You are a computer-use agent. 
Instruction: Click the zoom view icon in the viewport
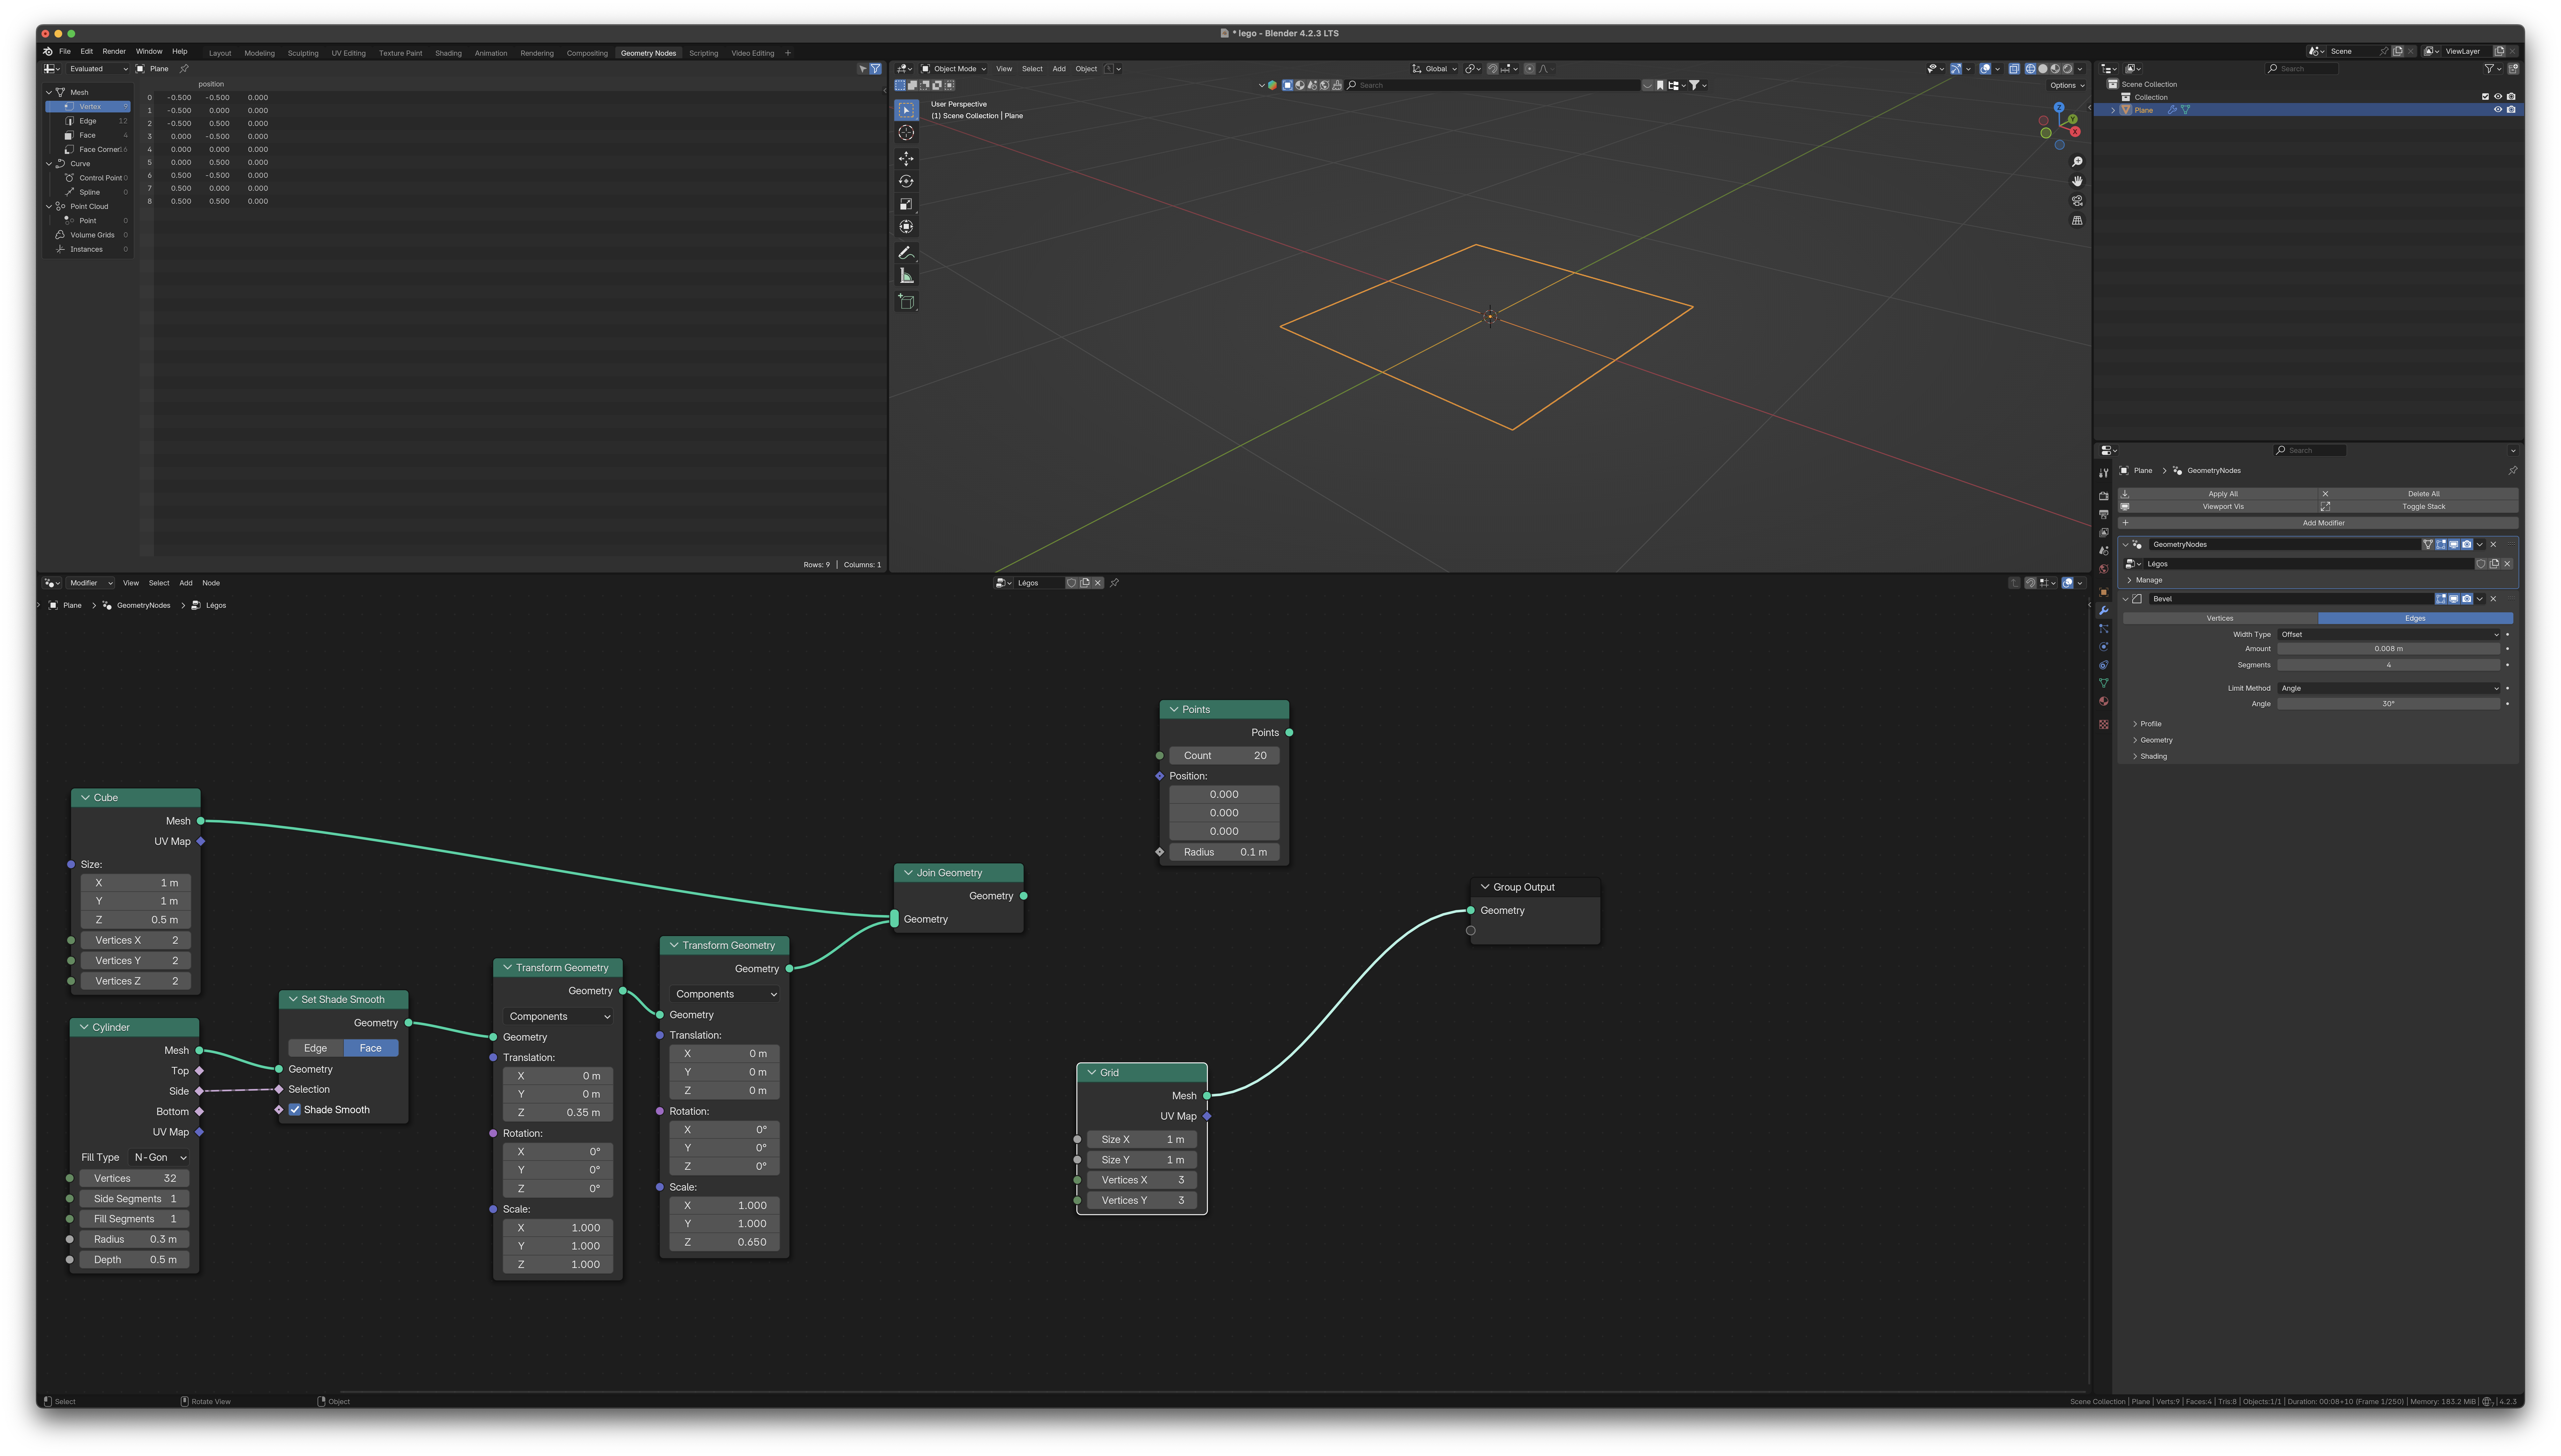pyautogui.click(x=2077, y=162)
